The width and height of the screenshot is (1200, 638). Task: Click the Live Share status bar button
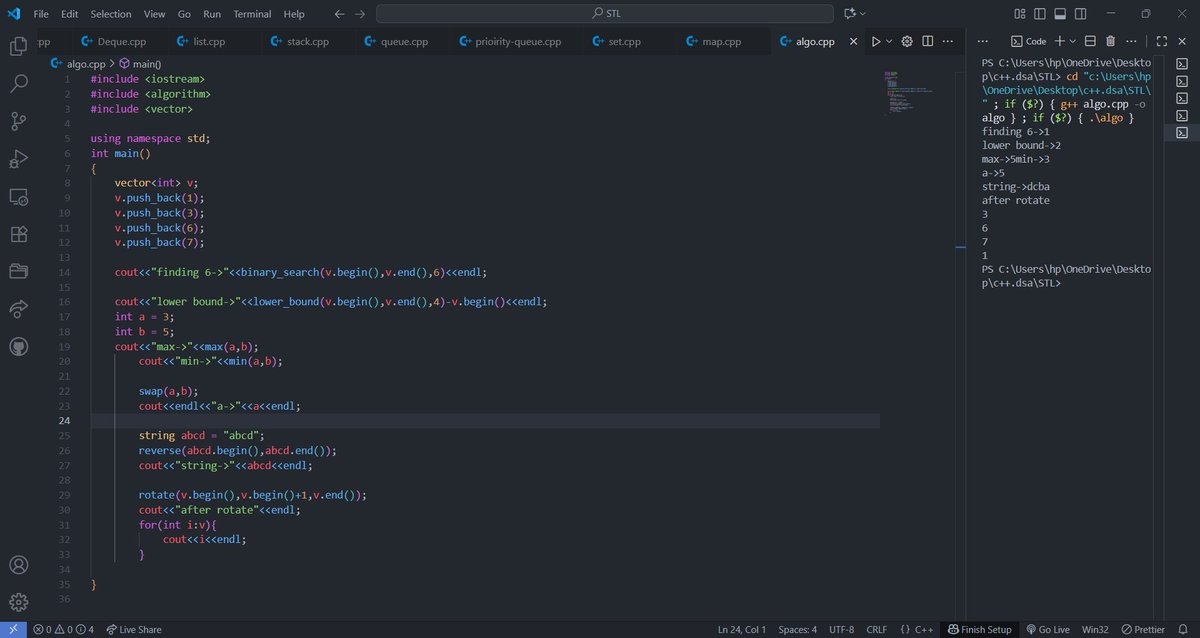(133, 630)
